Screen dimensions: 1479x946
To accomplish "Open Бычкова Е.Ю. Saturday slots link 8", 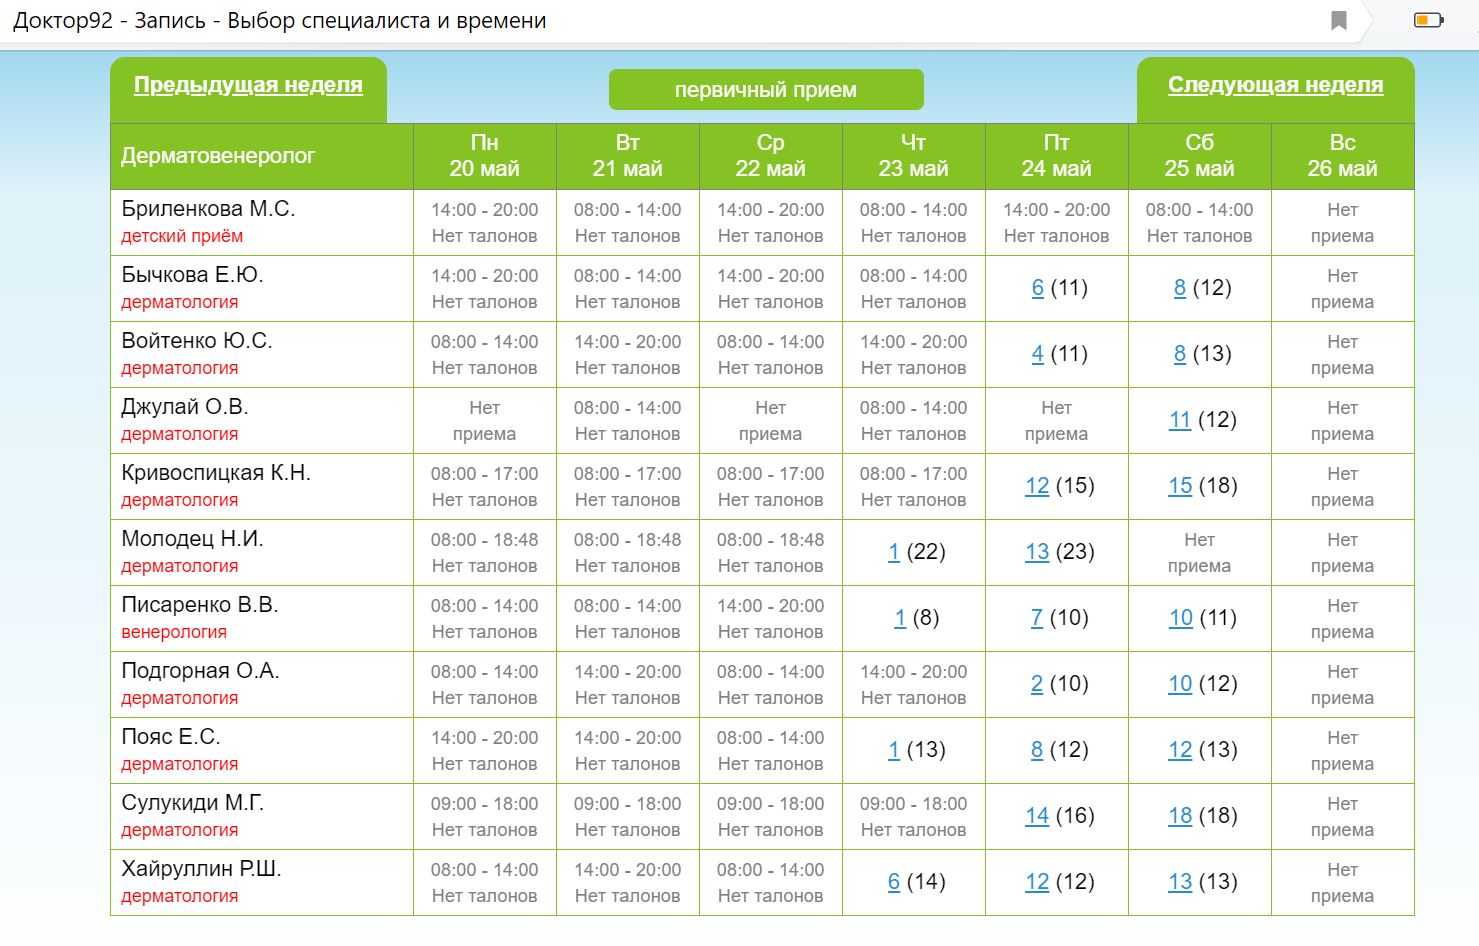I will [1180, 288].
